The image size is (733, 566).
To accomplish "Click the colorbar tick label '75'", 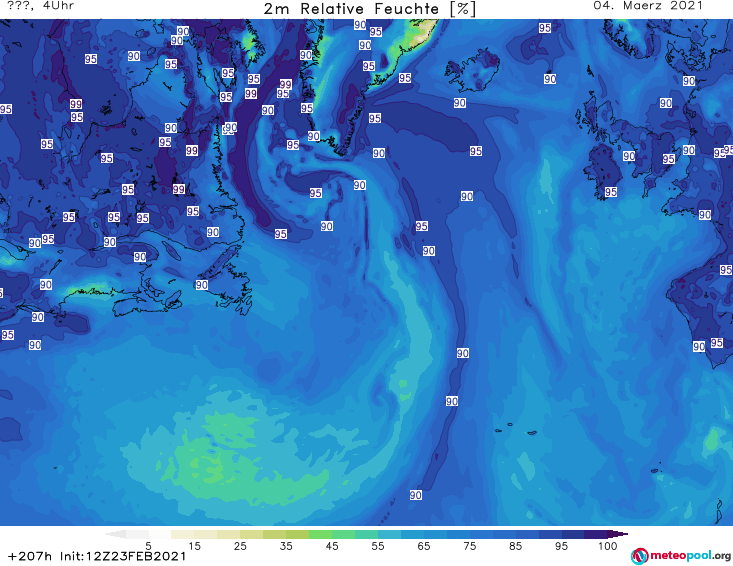I will point(469,546).
